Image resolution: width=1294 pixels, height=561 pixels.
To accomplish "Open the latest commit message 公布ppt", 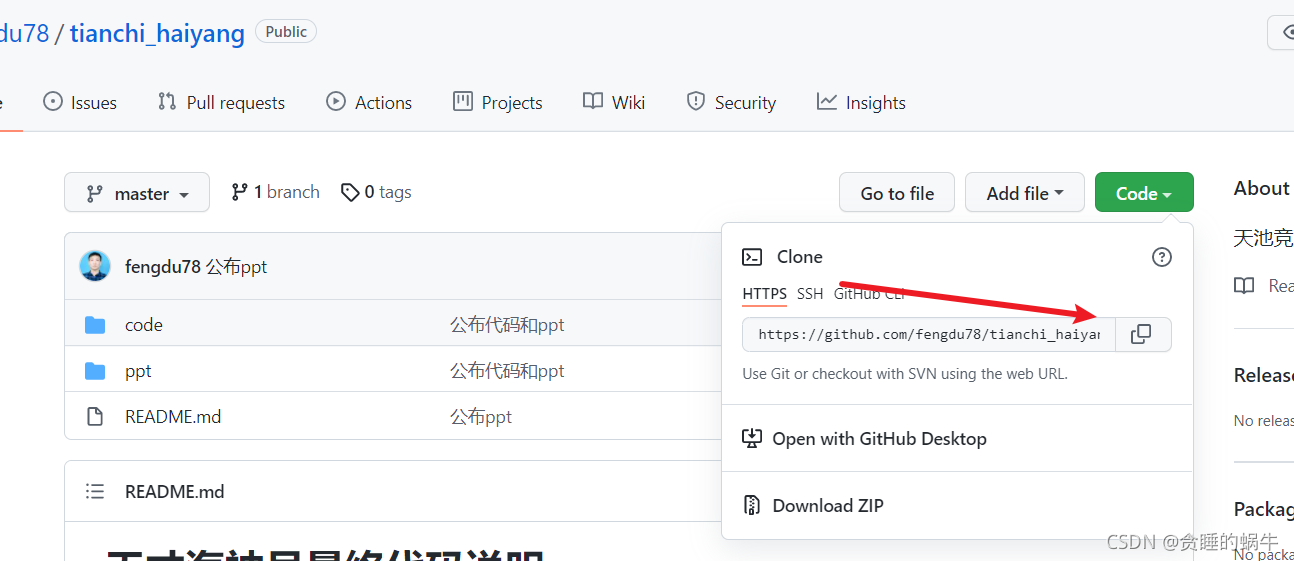I will click(x=237, y=267).
